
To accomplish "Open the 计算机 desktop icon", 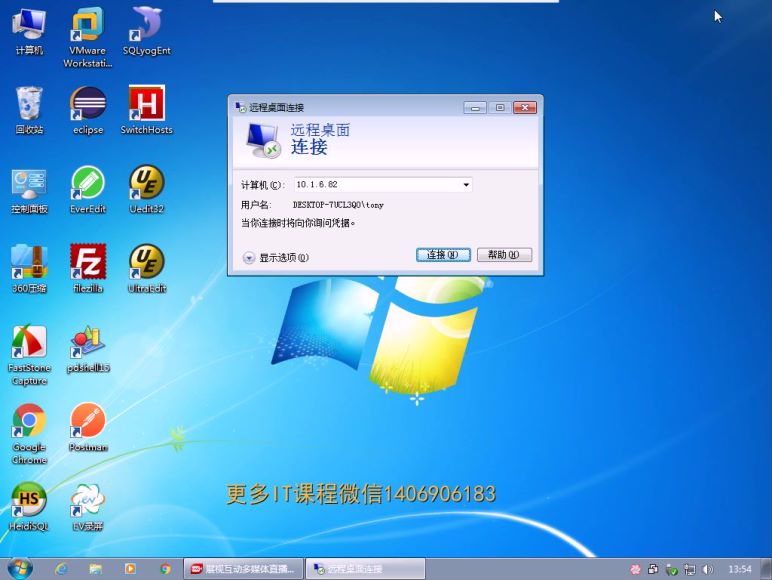I will click(29, 32).
